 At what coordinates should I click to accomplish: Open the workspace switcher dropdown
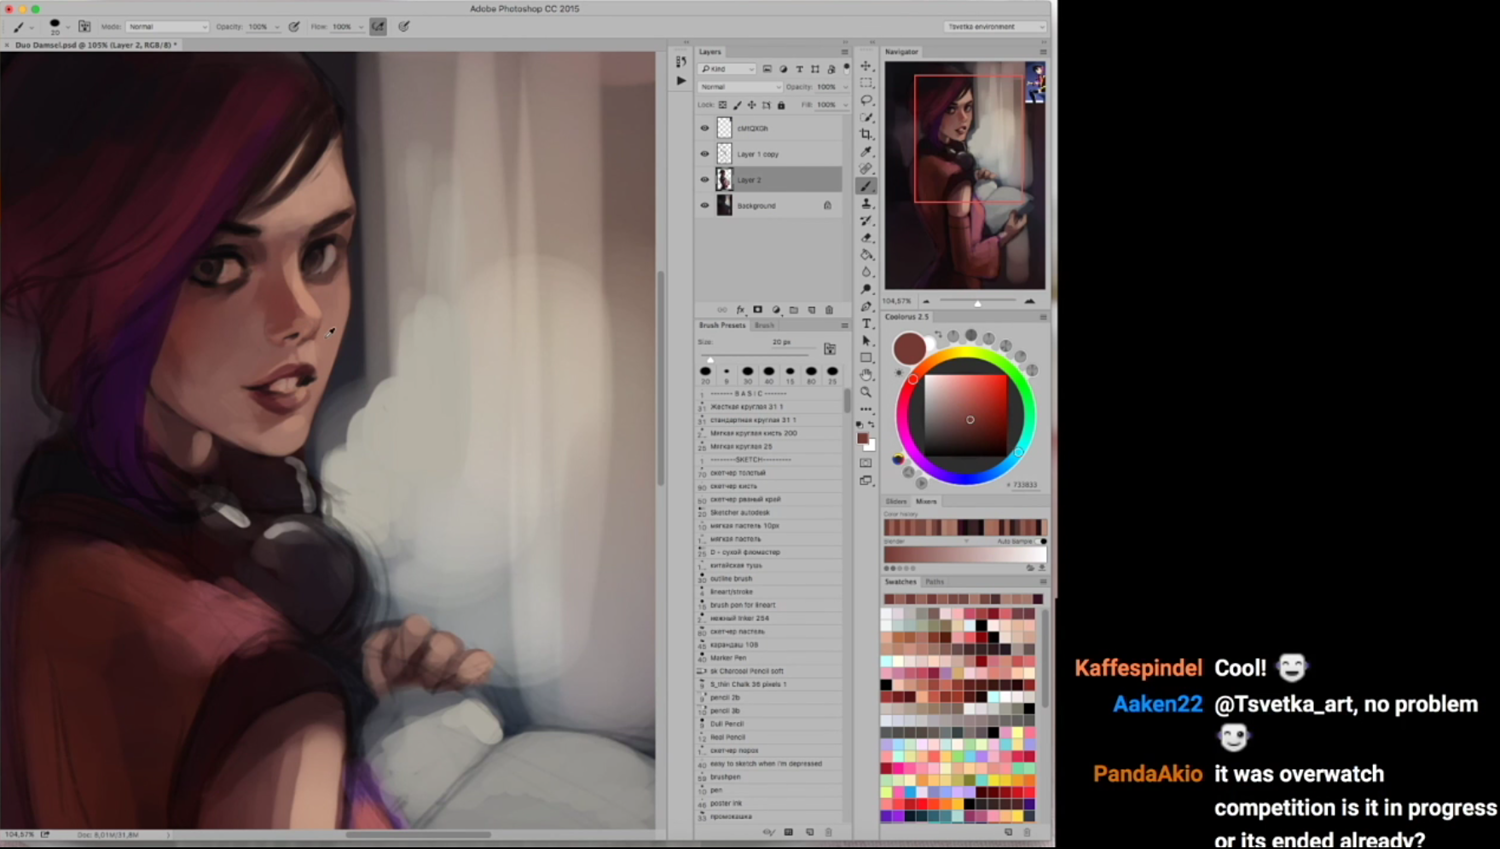pyautogui.click(x=995, y=27)
